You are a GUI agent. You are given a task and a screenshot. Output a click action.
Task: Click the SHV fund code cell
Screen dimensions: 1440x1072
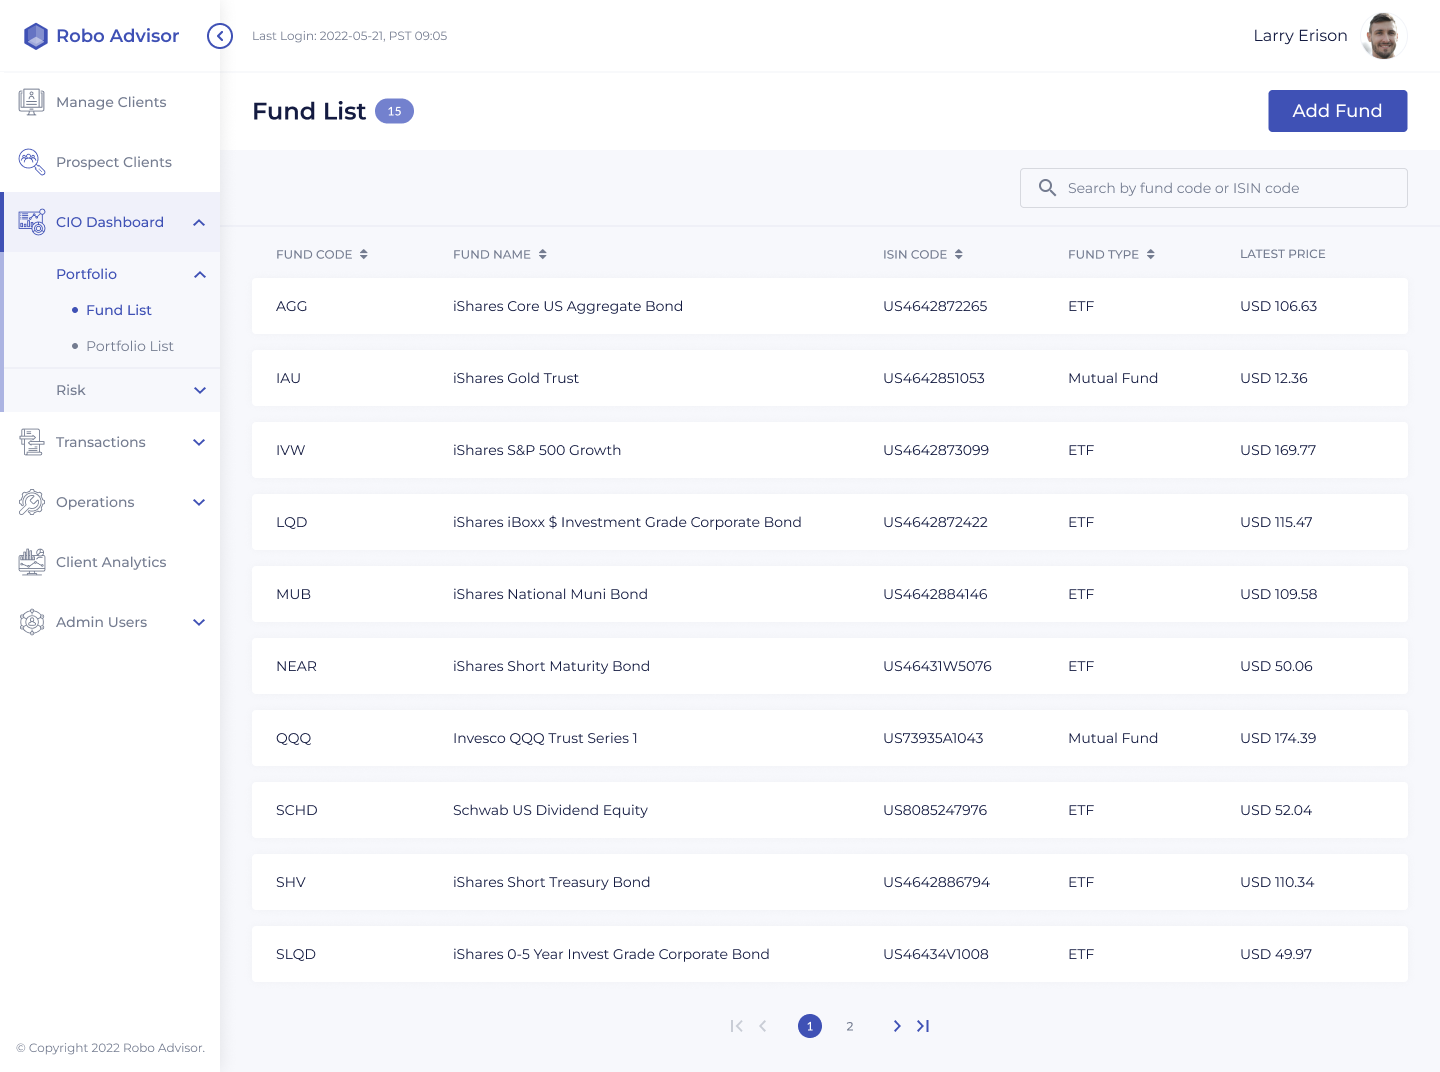pyautogui.click(x=291, y=882)
